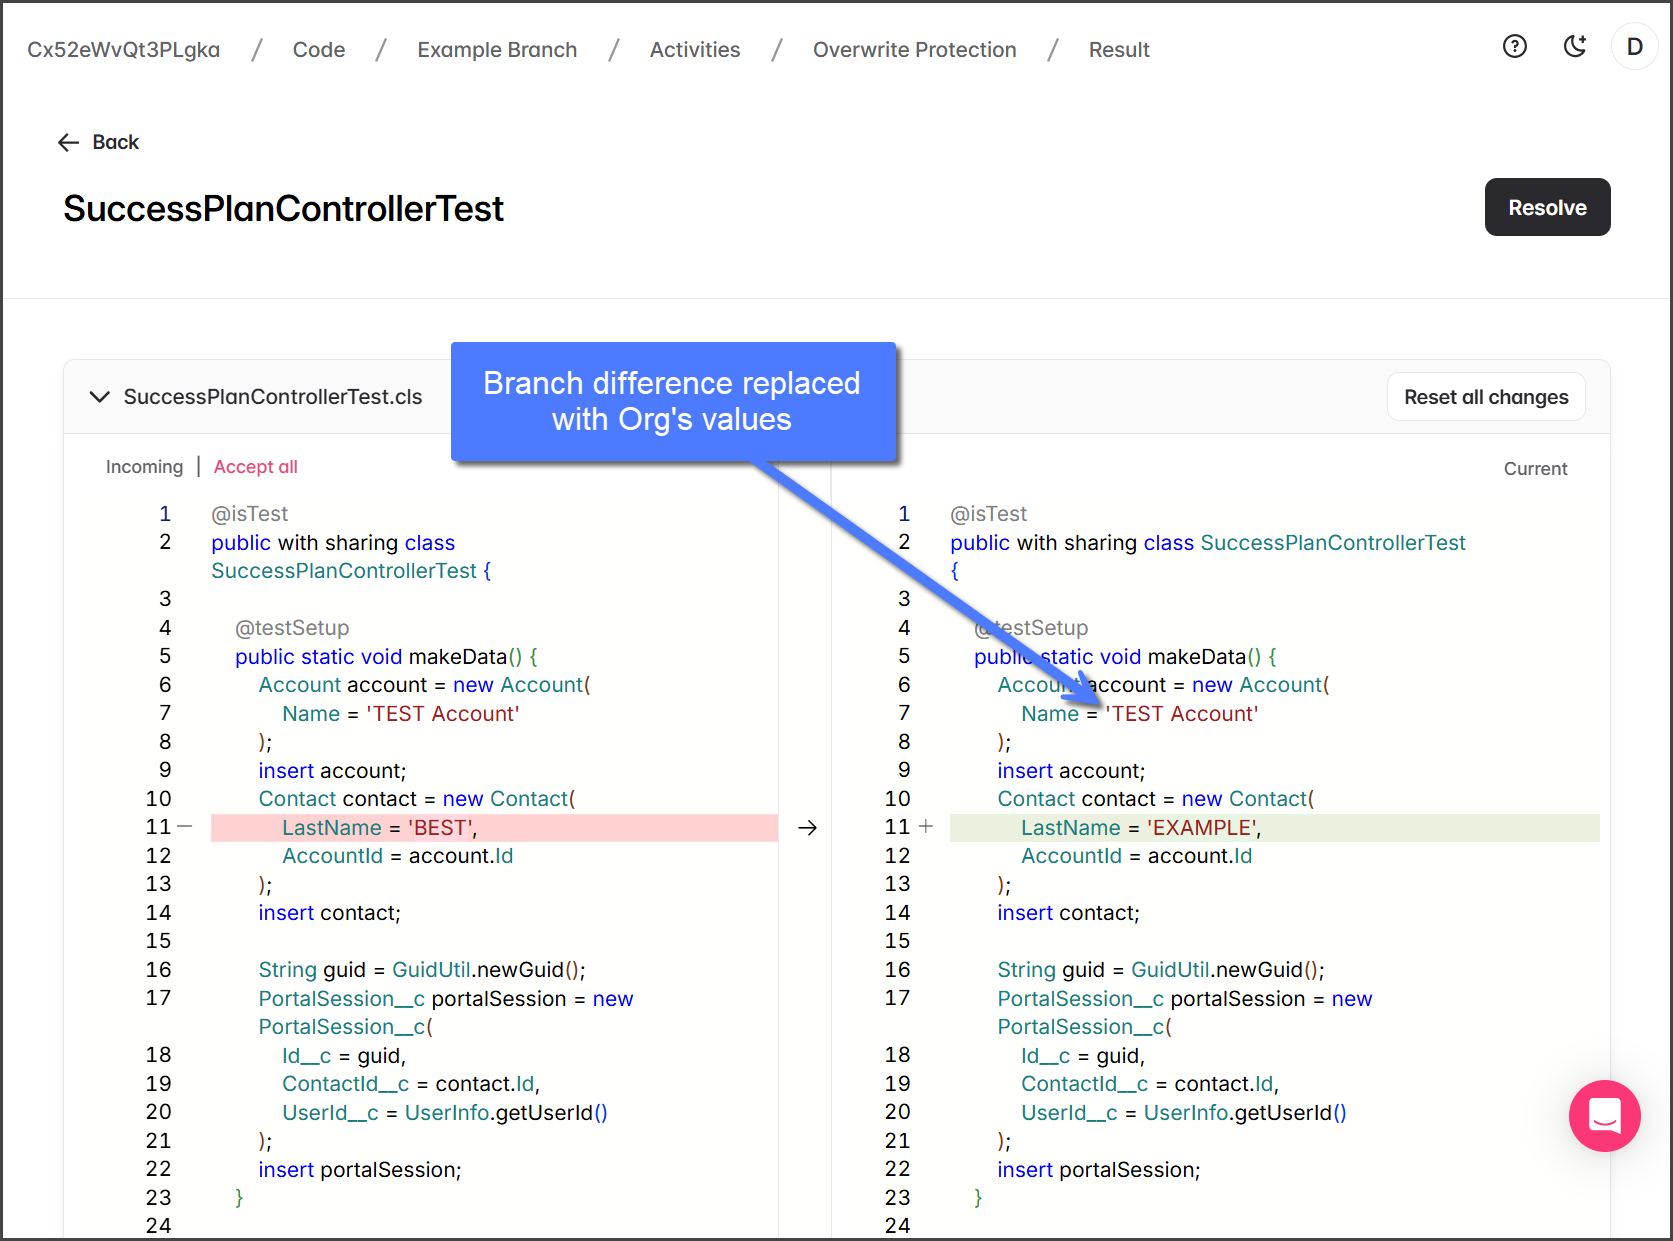Screen dimensions: 1673x1241
Task: Toggle dark mode moon icon
Action: coord(1575,47)
